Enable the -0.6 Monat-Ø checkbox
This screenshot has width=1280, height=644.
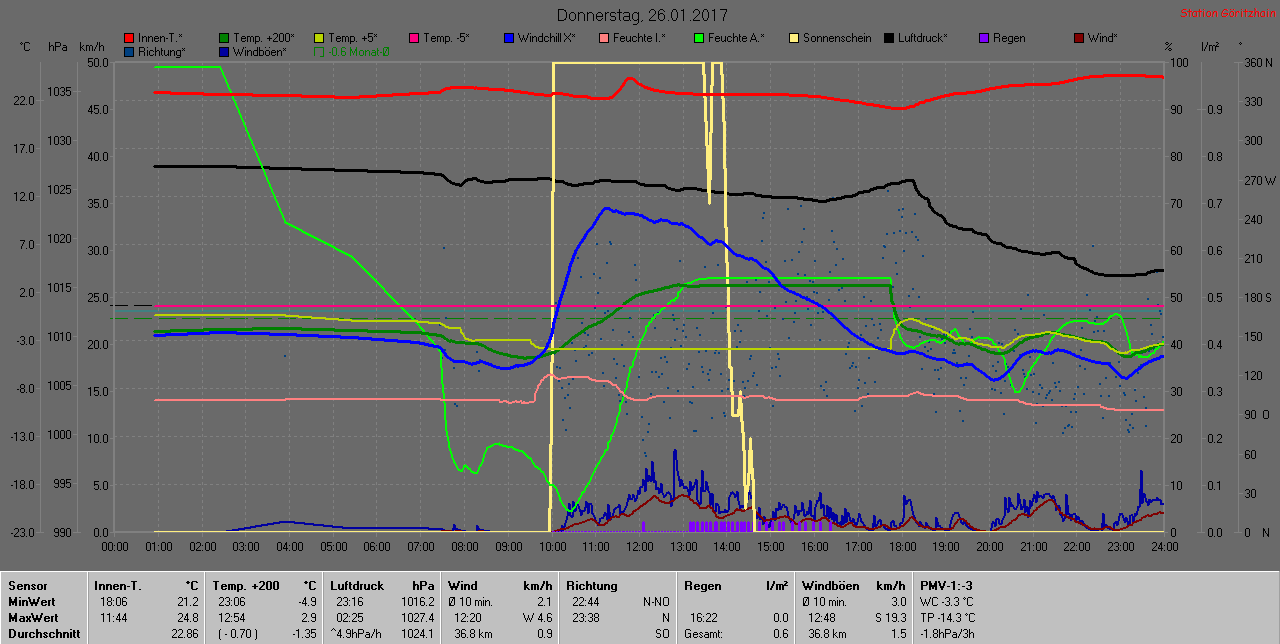[x=320, y=52]
